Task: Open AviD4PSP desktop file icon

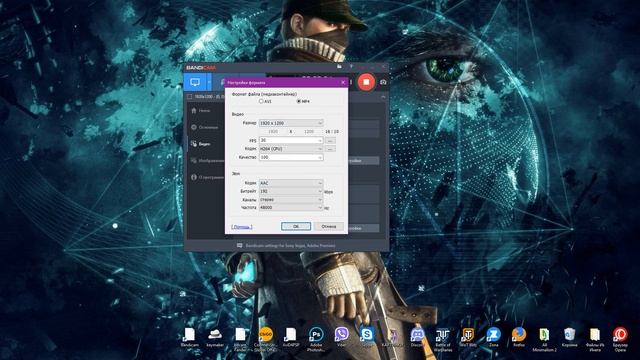Action: [291, 338]
